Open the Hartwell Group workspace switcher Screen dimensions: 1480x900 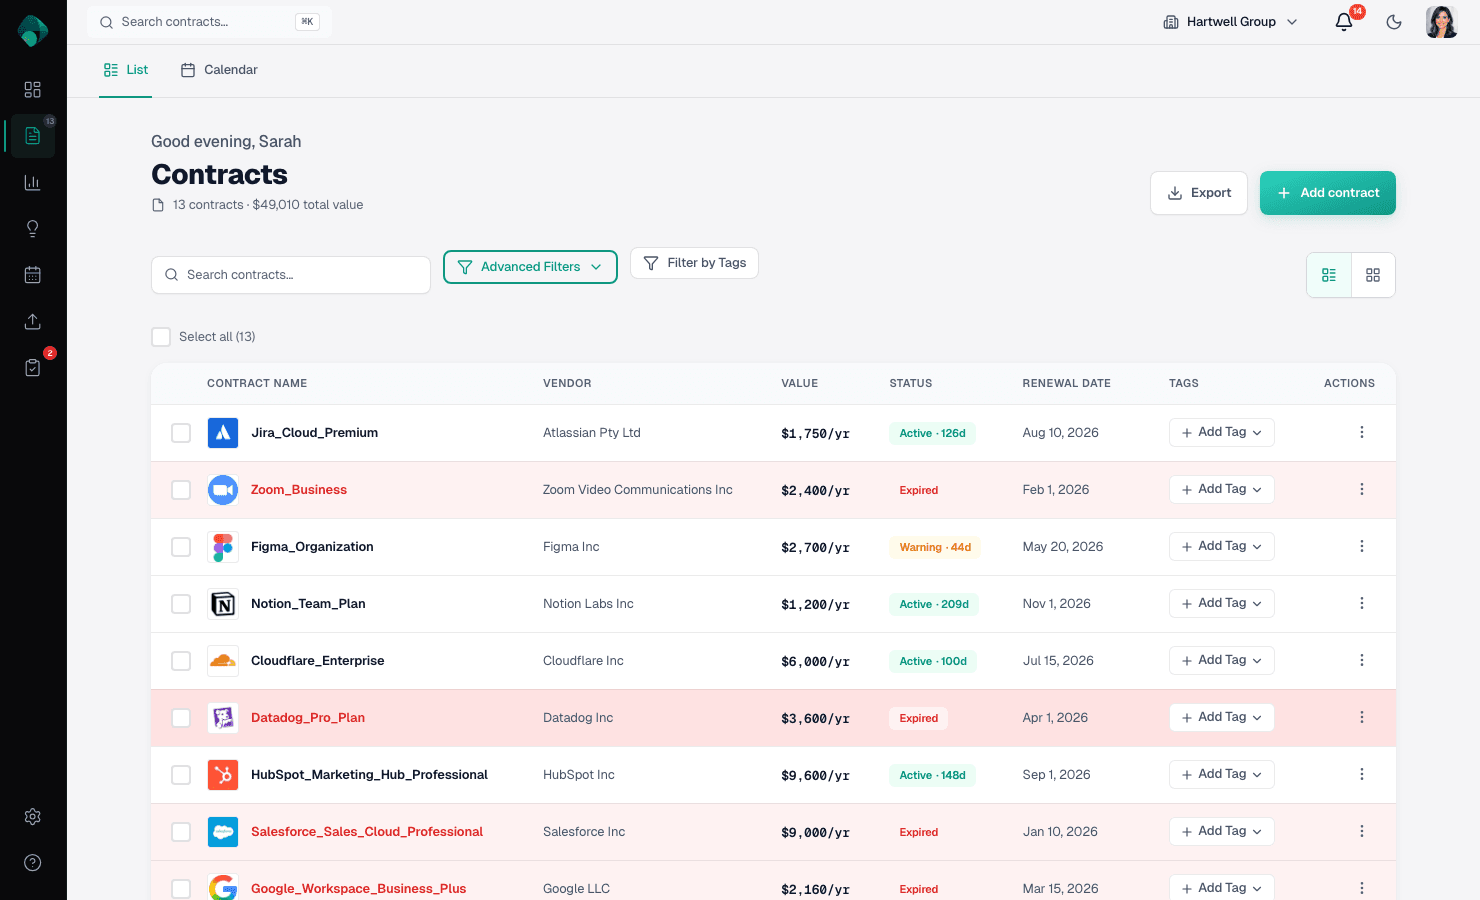point(1229,21)
